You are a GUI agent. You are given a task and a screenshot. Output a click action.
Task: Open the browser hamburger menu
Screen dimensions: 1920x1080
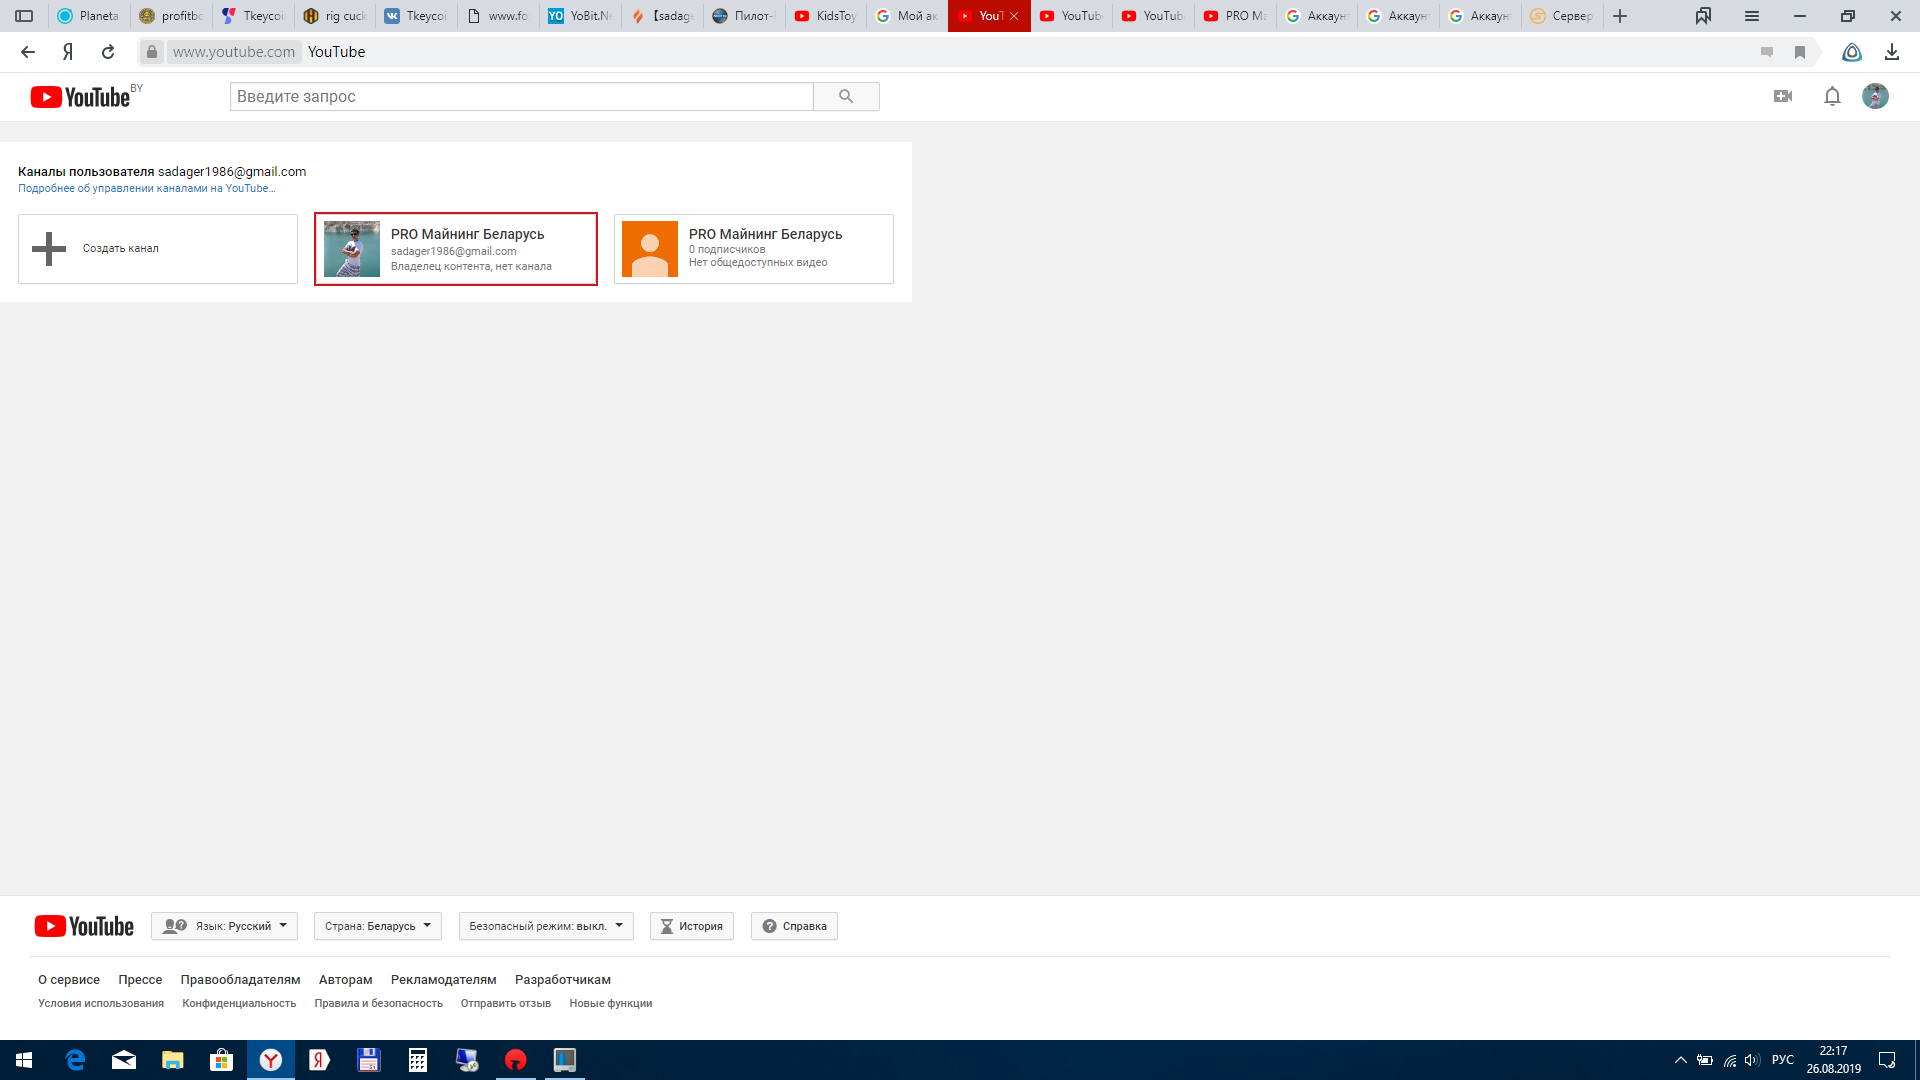tap(1752, 16)
